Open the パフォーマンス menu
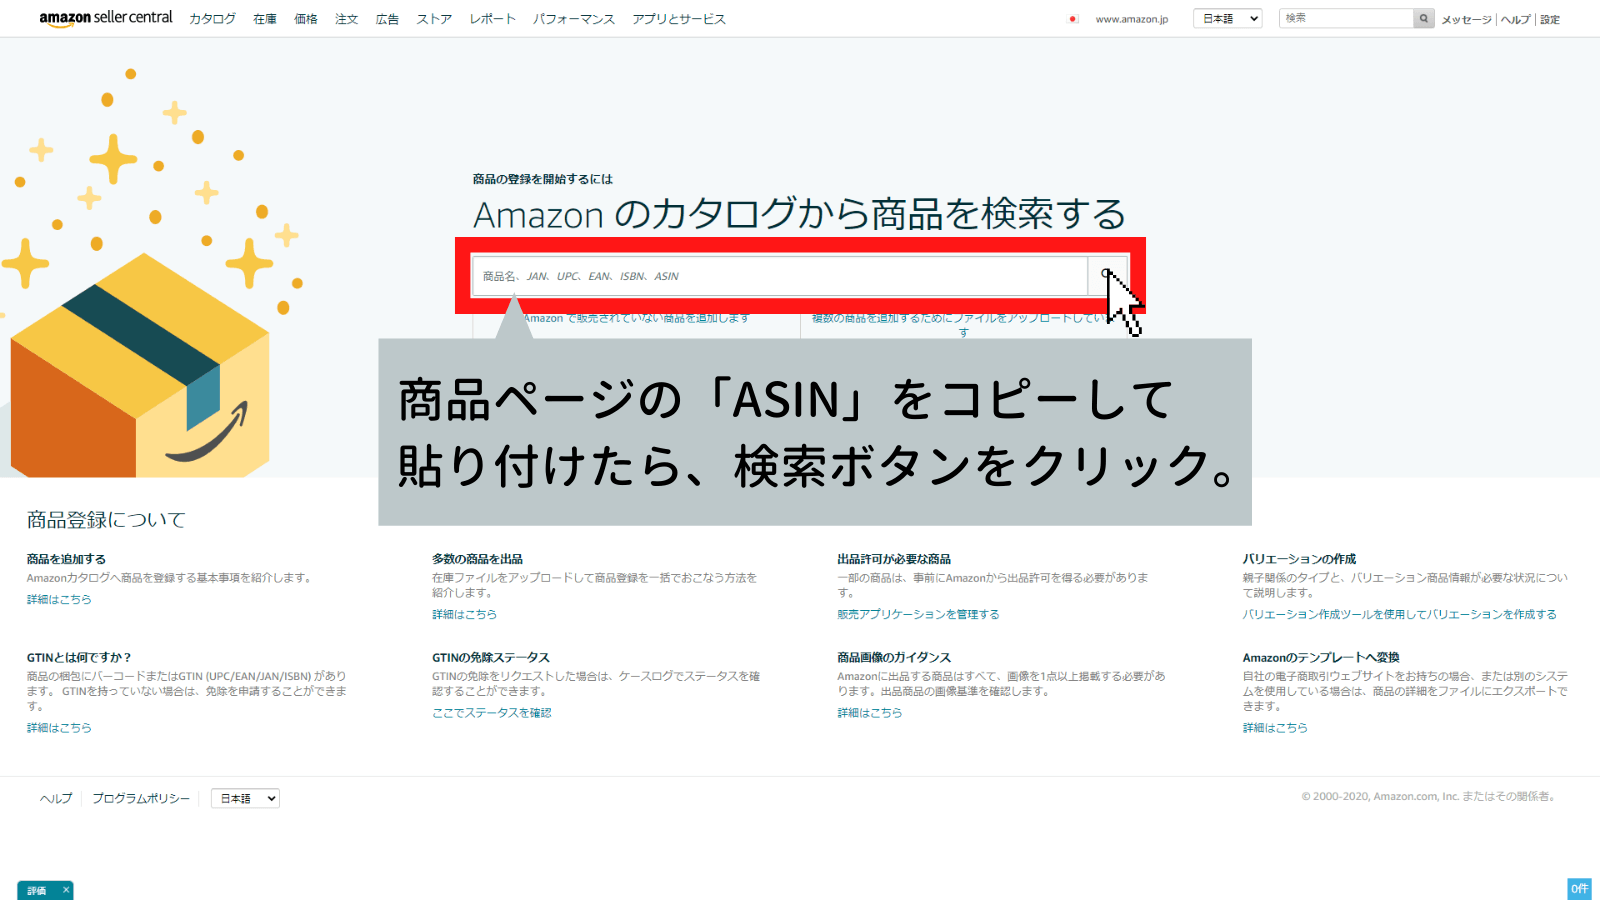Image resolution: width=1600 pixels, height=900 pixels. [x=574, y=19]
